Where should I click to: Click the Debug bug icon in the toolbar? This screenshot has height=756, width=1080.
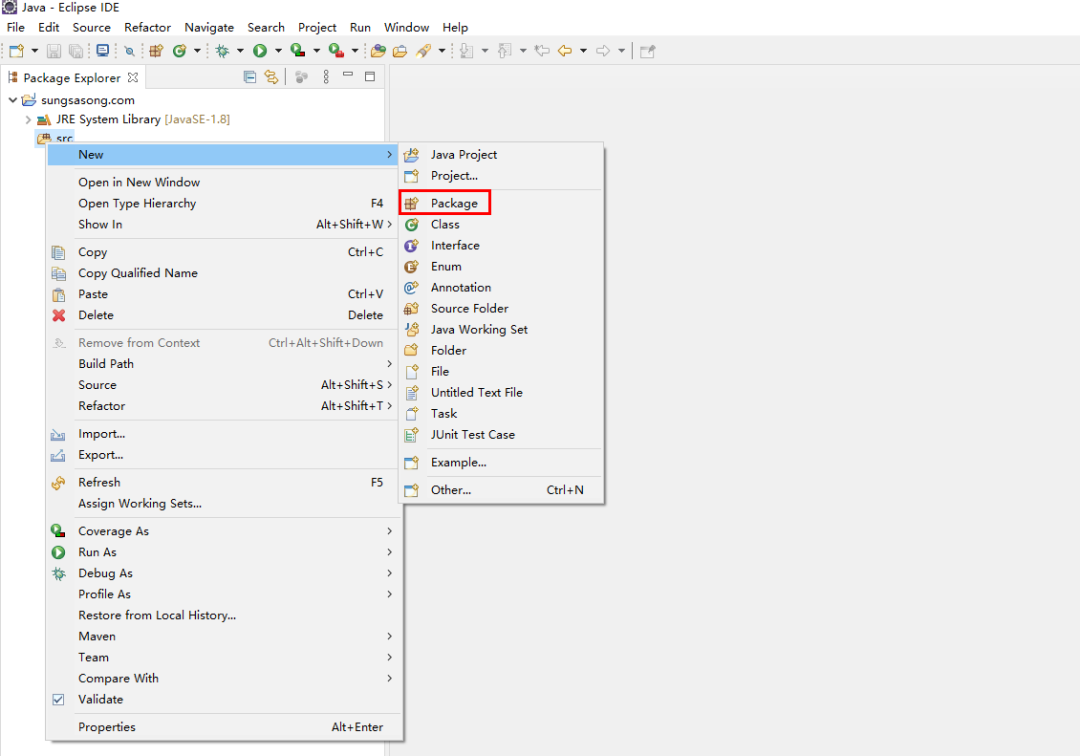pos(222,51)
